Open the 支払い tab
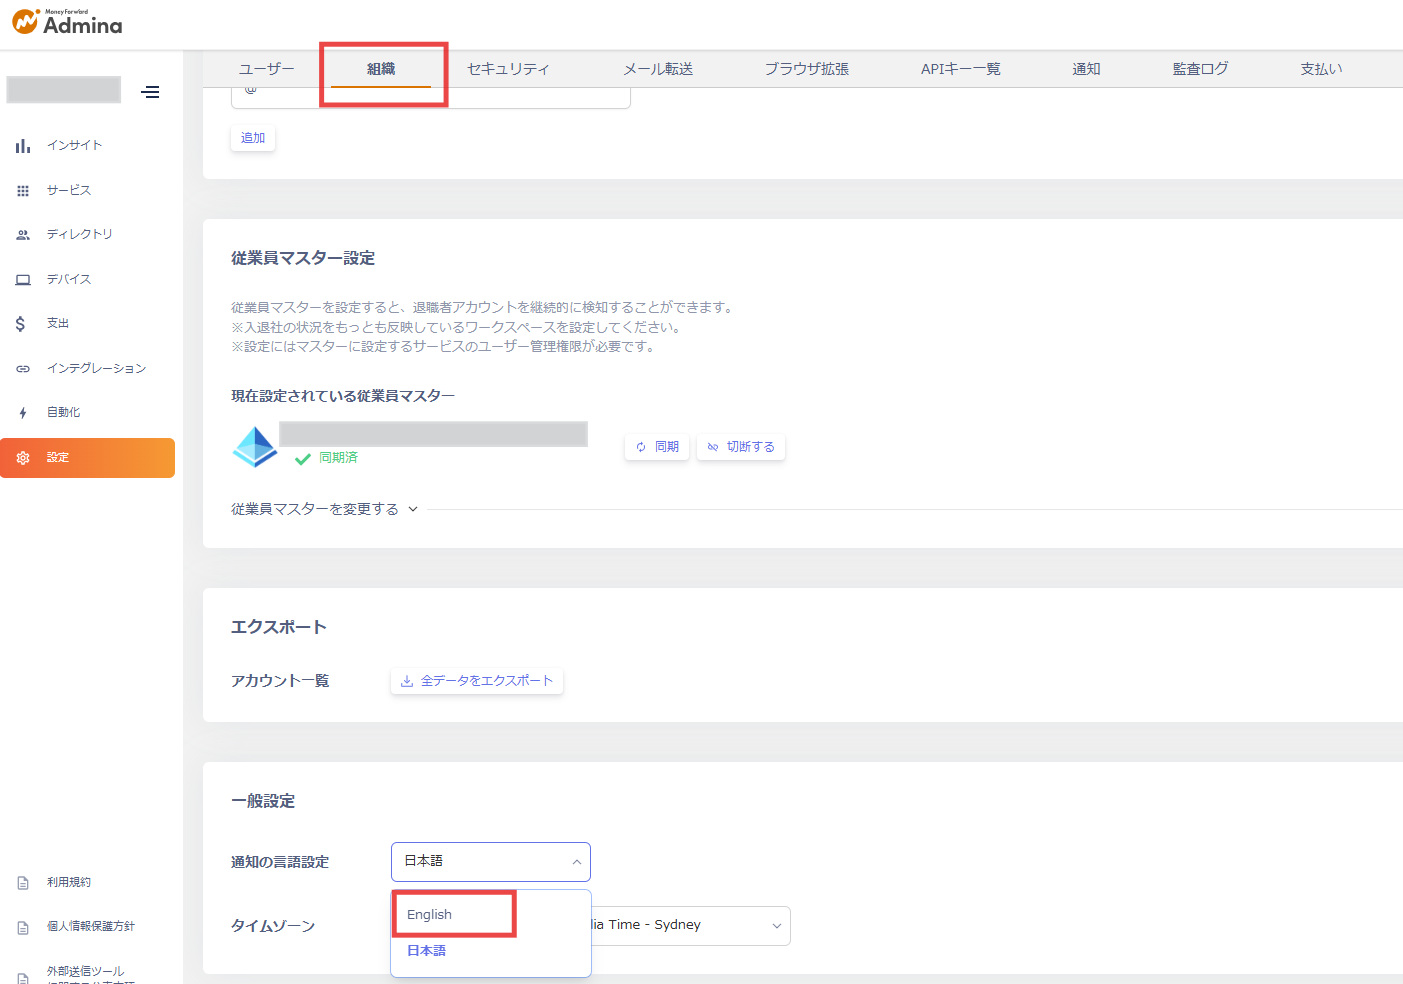 [x=1321, y=69]
